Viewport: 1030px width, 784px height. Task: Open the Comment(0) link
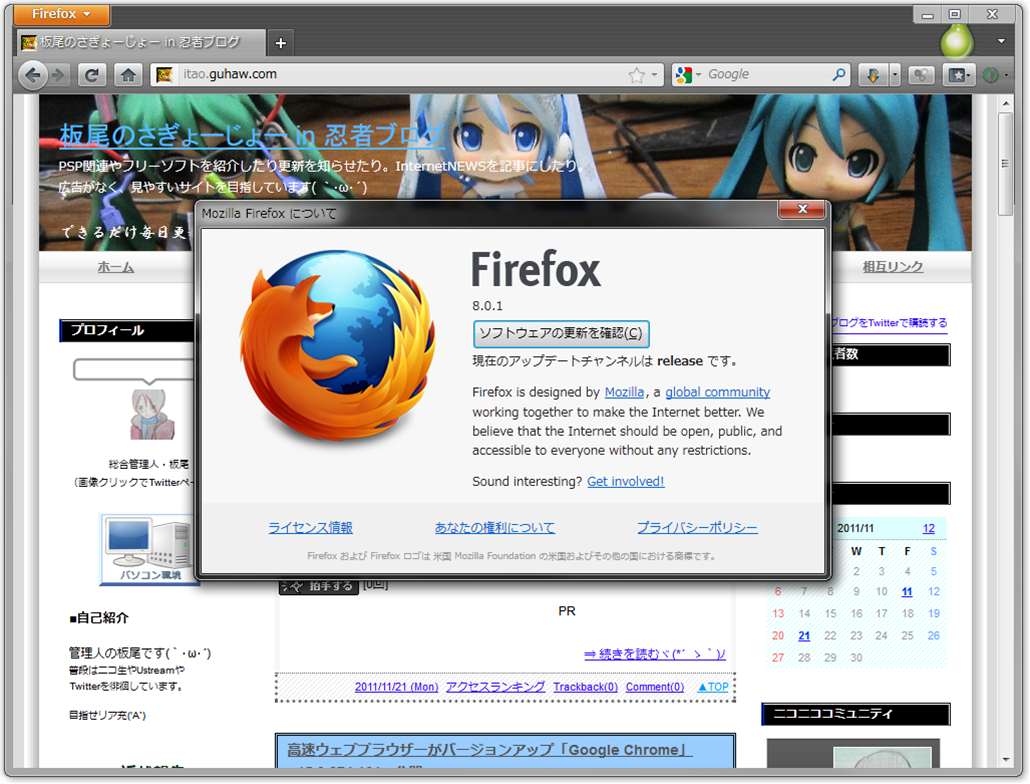(654, 687)
